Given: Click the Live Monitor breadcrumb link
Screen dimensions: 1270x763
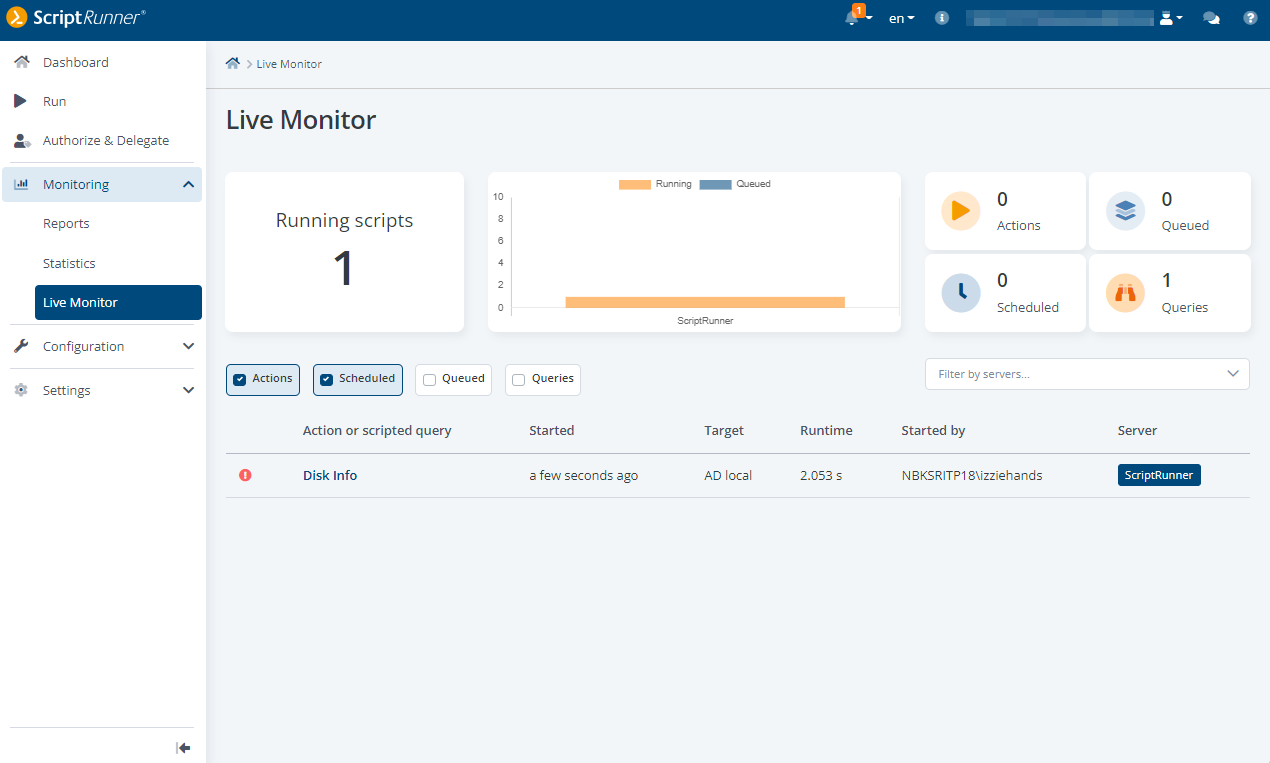Looking at the screenshot, I should 289,64.
